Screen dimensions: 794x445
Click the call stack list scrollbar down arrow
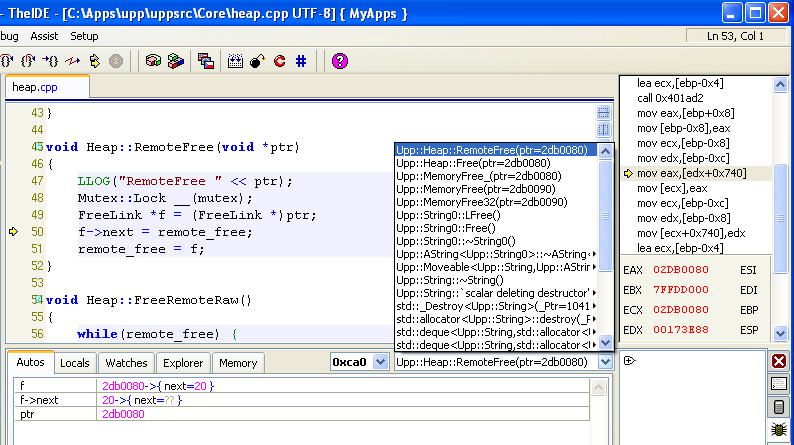604,343
